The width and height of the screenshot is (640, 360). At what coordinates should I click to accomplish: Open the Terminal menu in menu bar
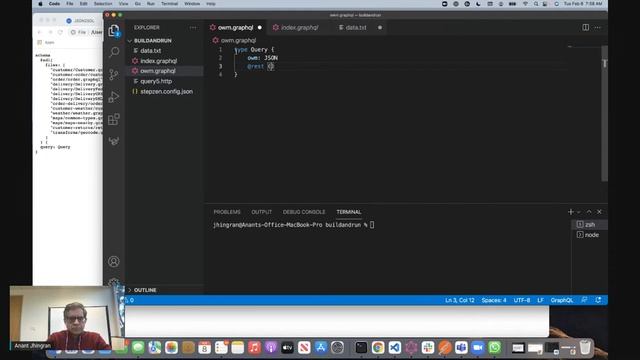pyautogui.click(x=169, y=4)
